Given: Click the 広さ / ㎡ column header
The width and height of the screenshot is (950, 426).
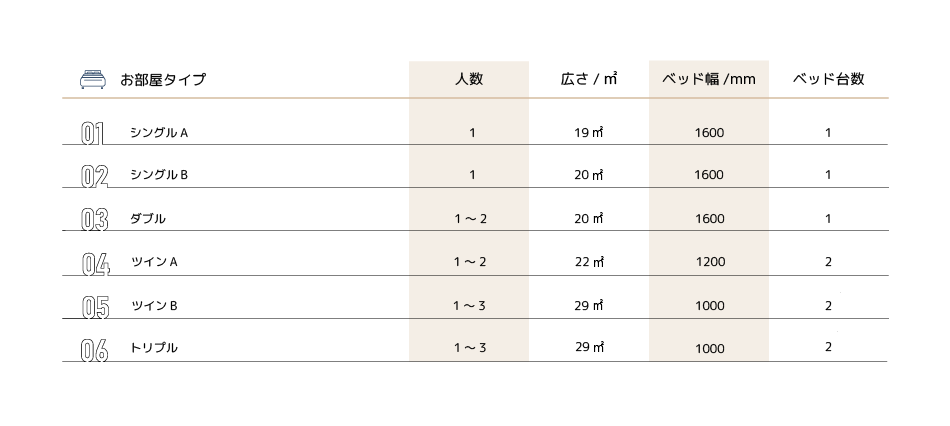Looking at the screenshot, I should point(589,79).
